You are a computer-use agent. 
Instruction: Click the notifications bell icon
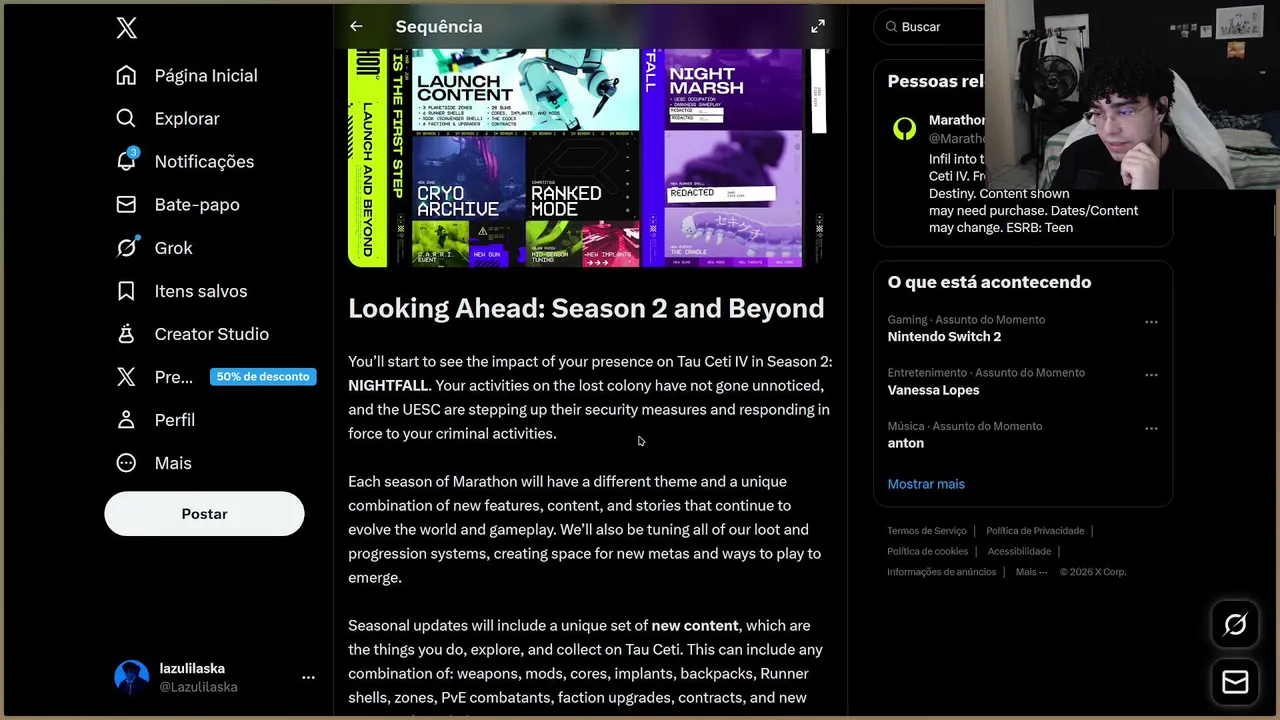[x=126, y=161]
